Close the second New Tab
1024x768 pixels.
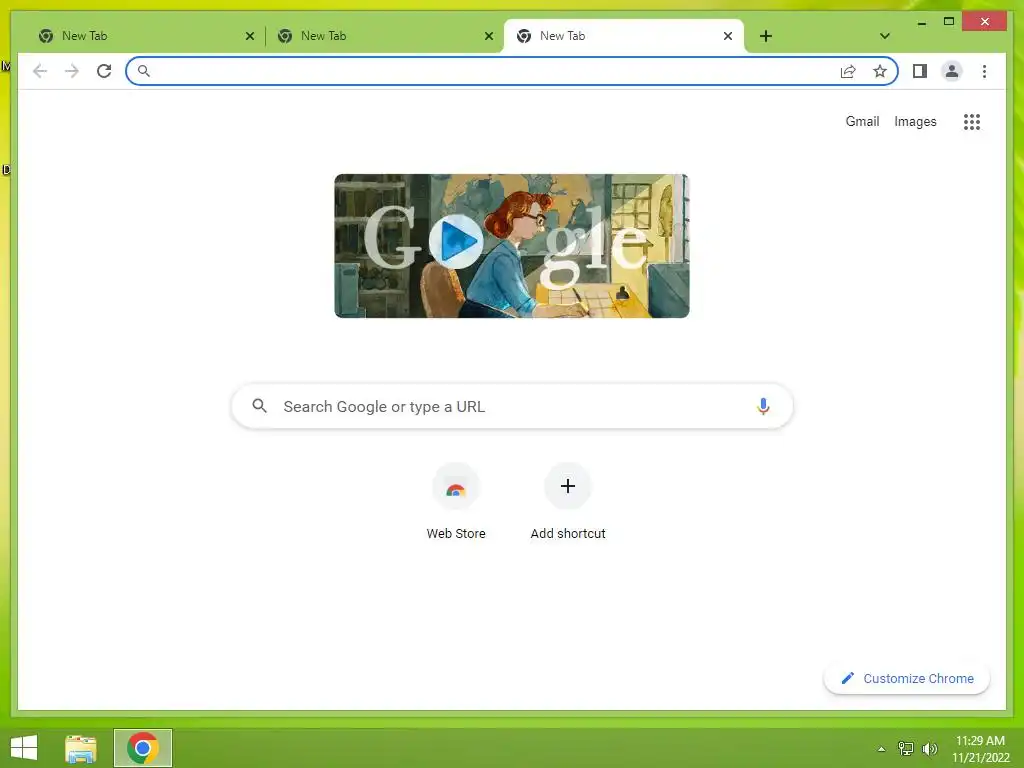tap(488, 36)
